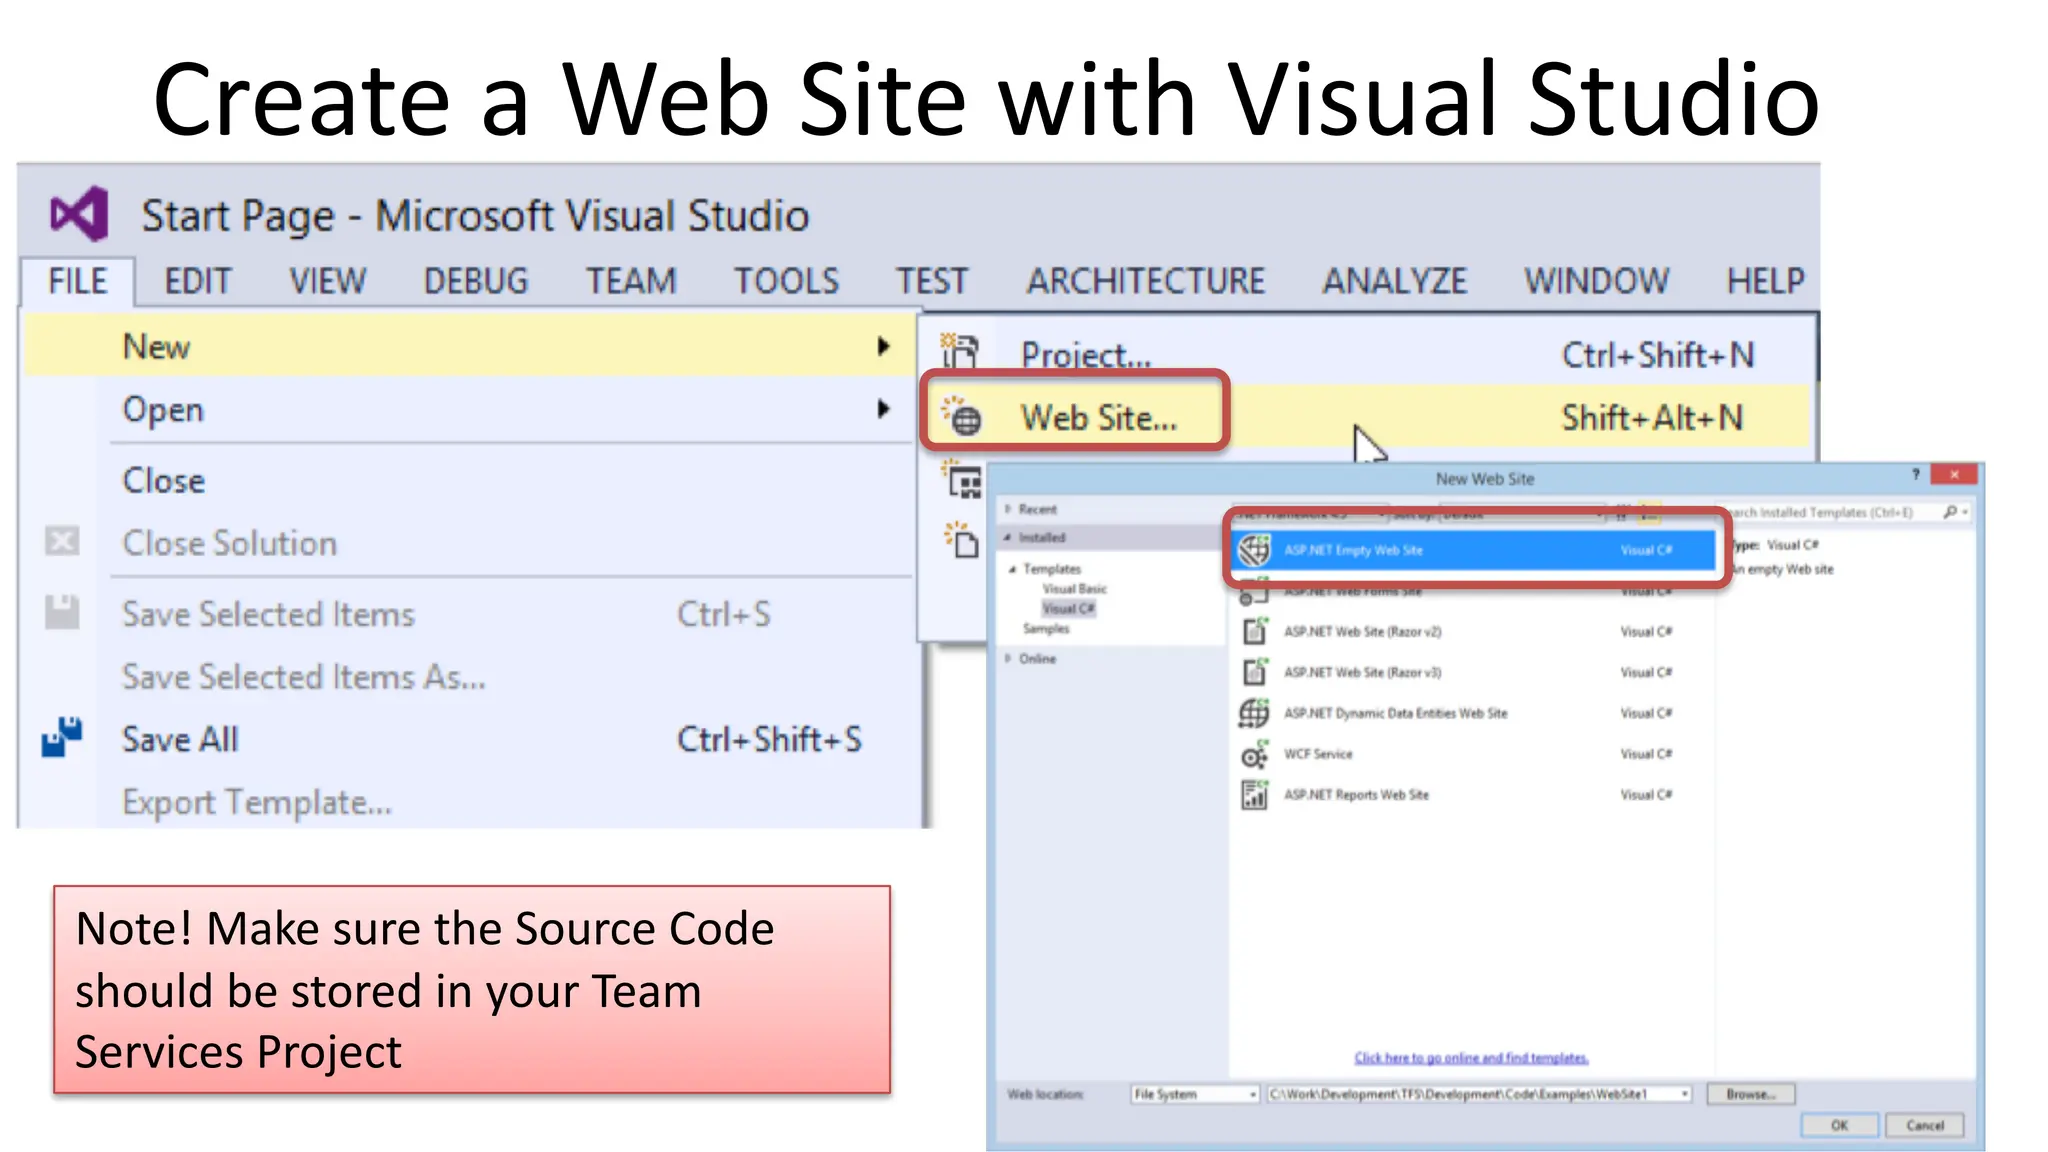Select Save All in the File menu
Viewport: 2048px width, 1152px height.
[x=470, y=739]
